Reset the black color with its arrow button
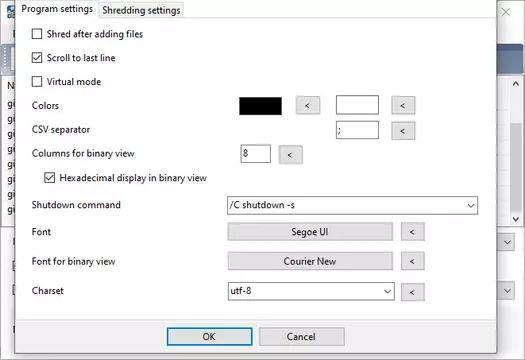This screenshot has width=525, height=360. coord(308,105)
